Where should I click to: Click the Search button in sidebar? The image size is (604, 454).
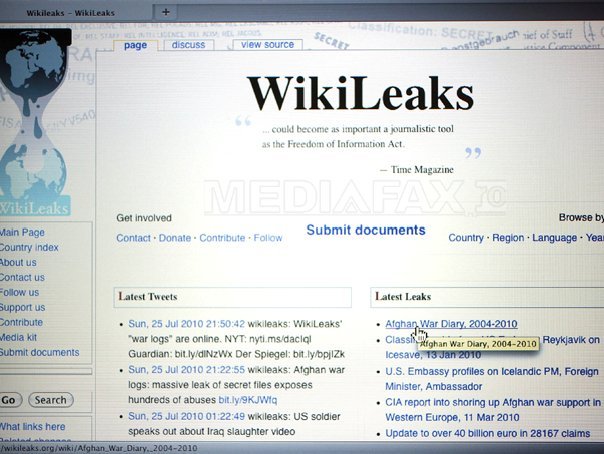pyautogui.click(x=50, y=400)
